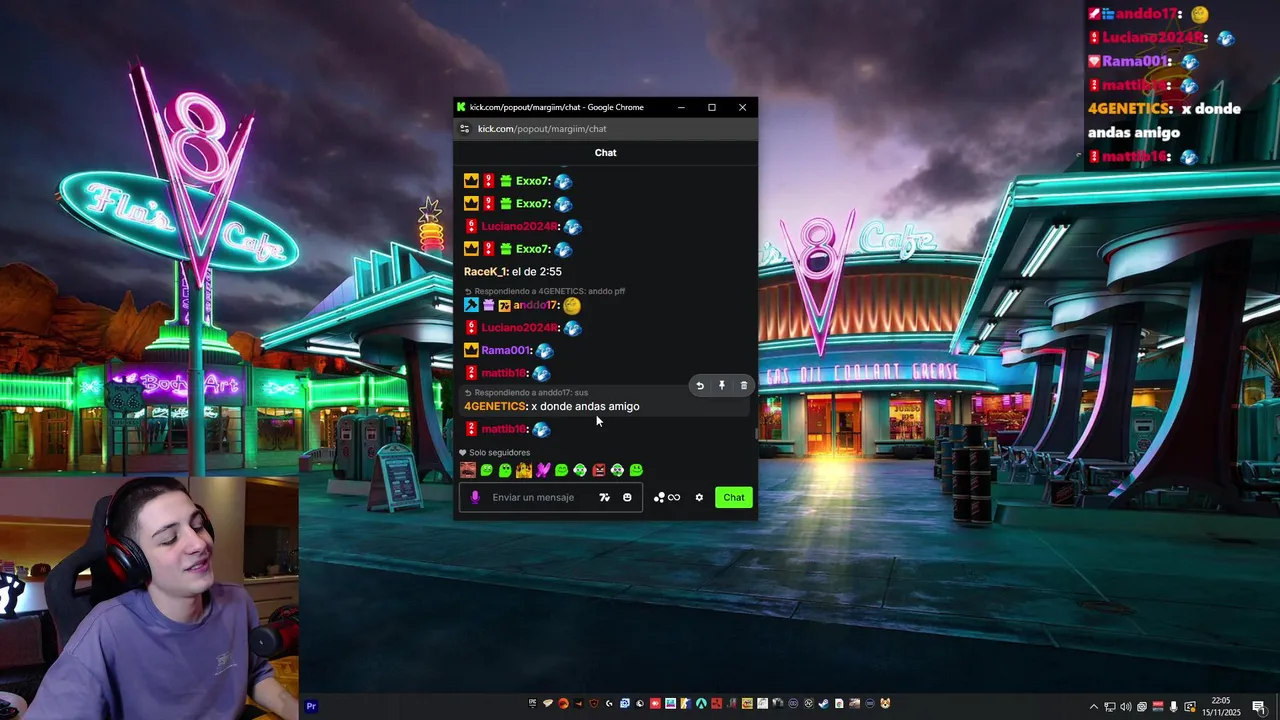Open chat settings gear icon
This screenshot has width=1280, height=720.
[699, 497]
